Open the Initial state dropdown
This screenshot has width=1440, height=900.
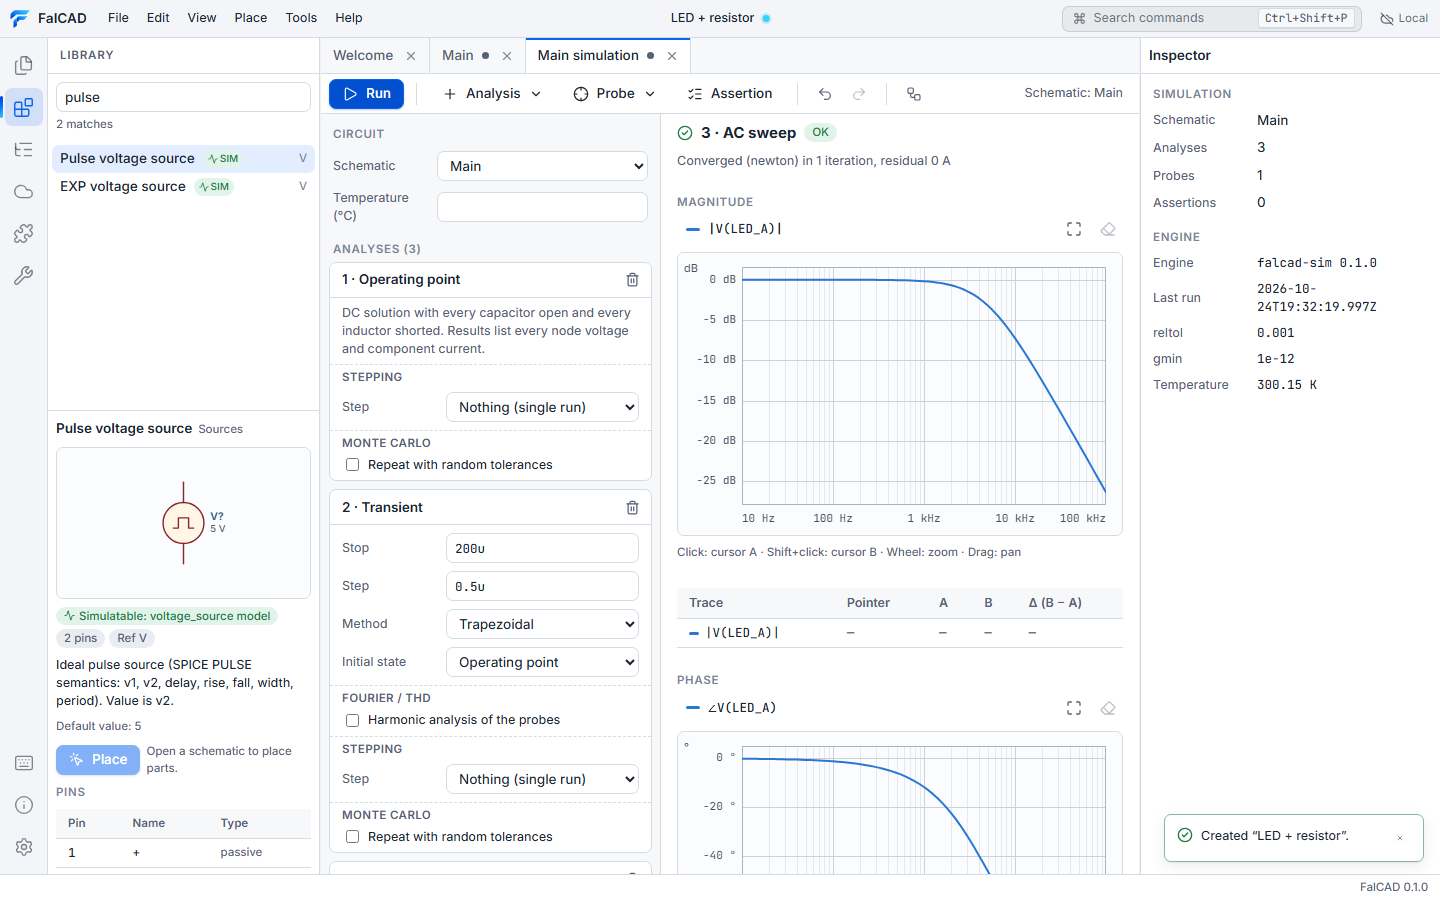point(542,662)
